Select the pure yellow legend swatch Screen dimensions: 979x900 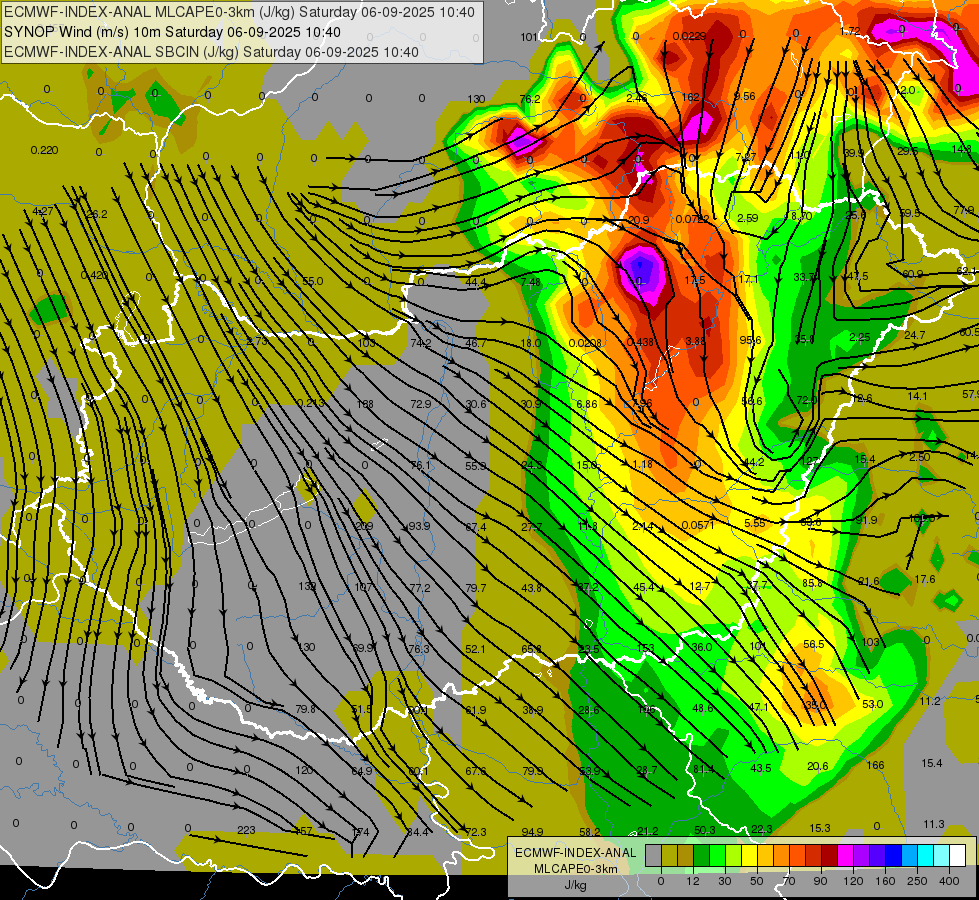[749, 855]
